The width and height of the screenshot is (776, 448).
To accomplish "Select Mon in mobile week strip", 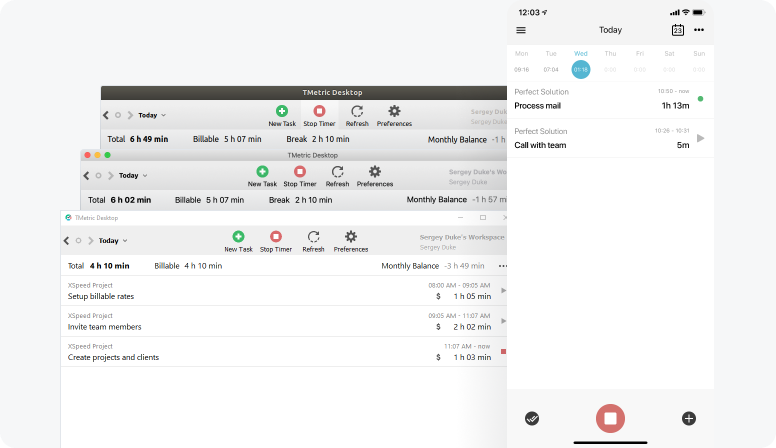I will (522, 61).
